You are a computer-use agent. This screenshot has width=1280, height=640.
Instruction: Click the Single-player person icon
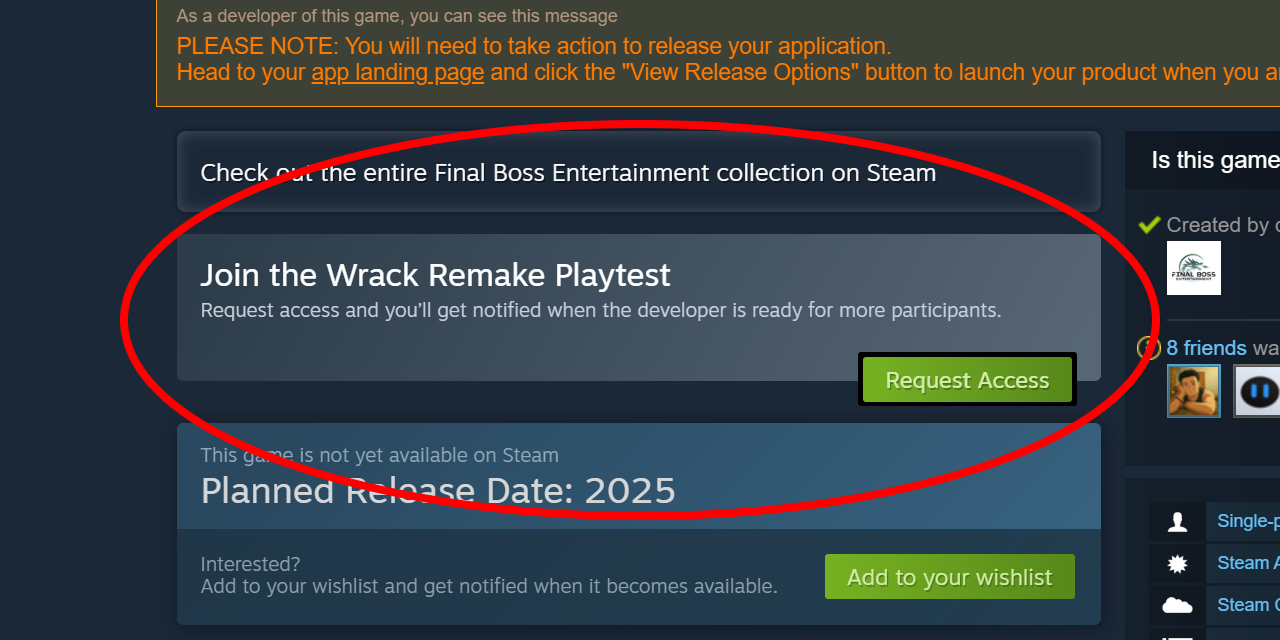point(1178,521)
